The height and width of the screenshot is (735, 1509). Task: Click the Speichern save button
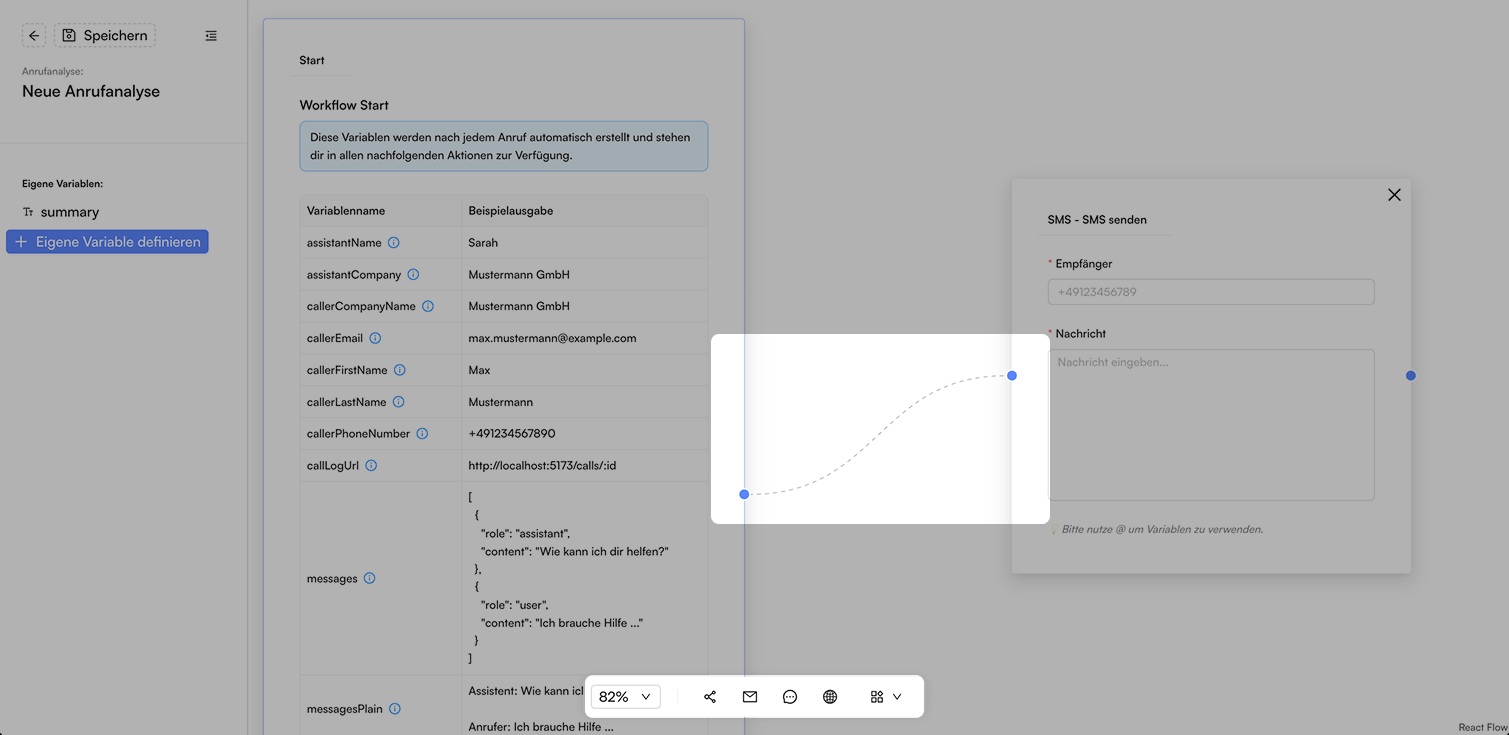[105, 36]
